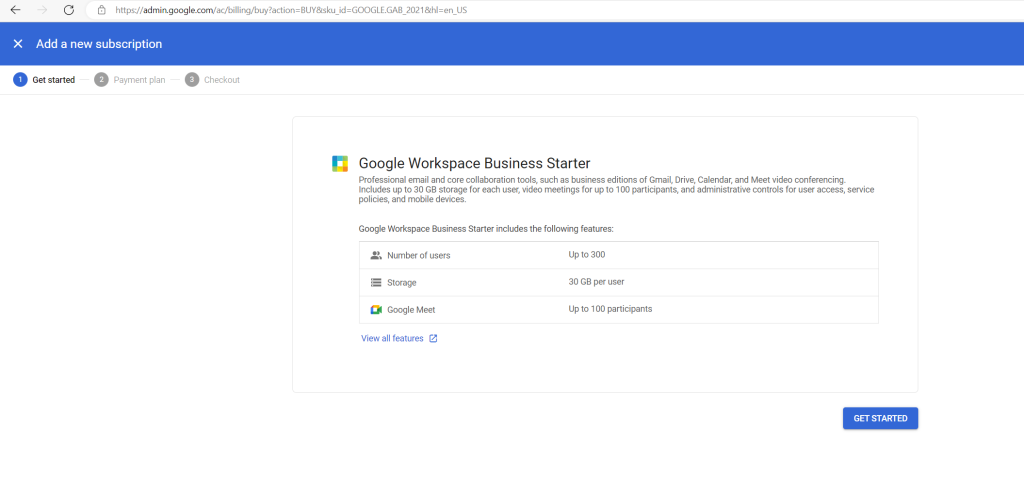Image resolution: width=1024 pixels, height=498 pixels.
Task: Click the 'Google Meet' row label
Action: click(x=411, y=310)
